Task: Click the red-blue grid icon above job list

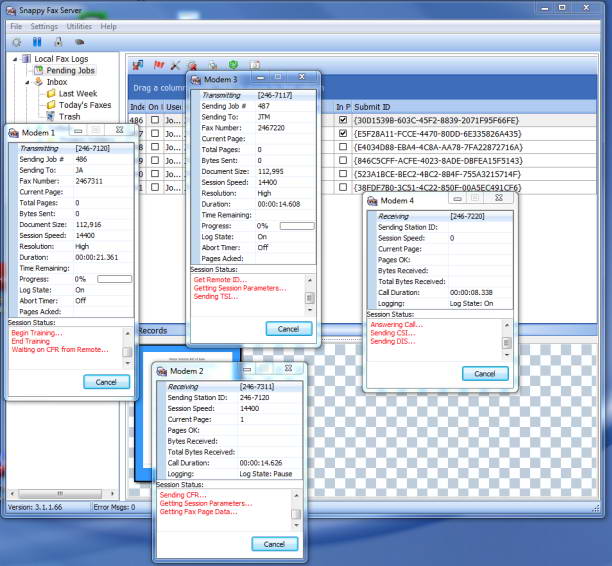Action: pyautogui.click(x=137, y=65)
